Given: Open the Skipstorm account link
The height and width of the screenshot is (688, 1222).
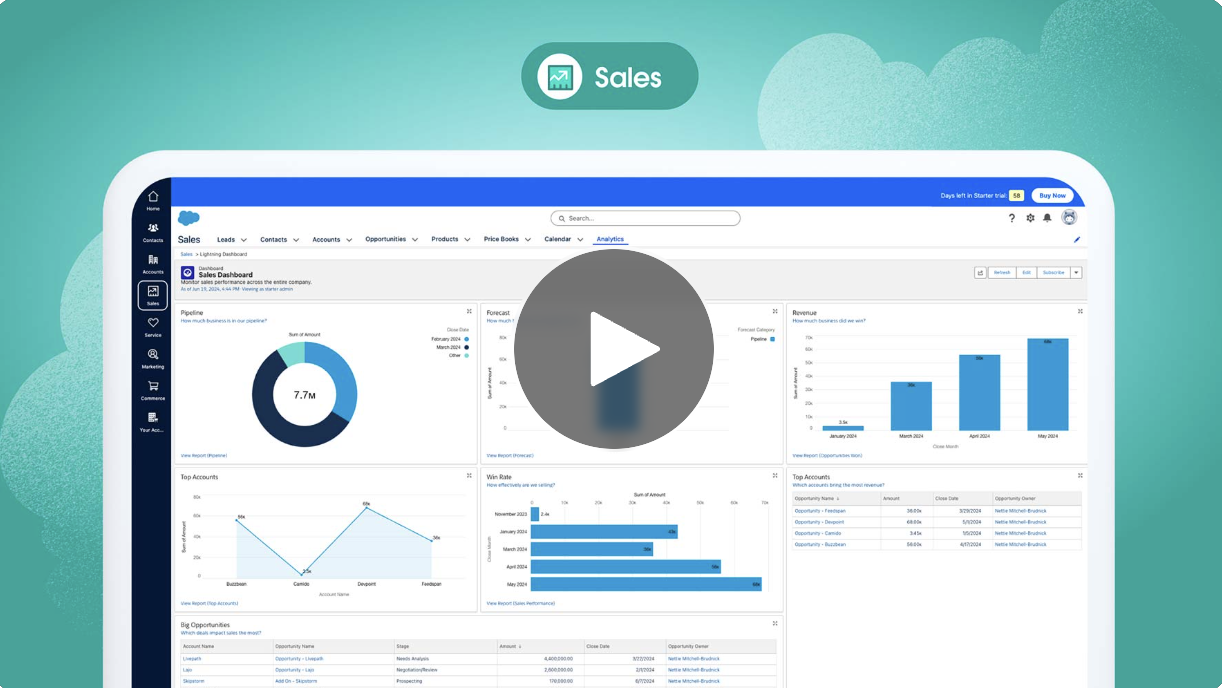Looking at the screenshot, I should pos(192,681).
